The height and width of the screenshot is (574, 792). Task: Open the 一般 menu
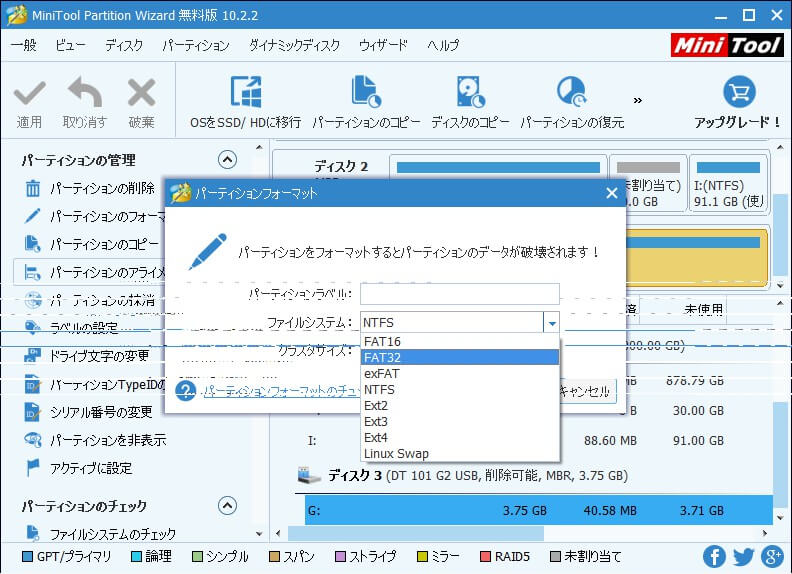tap(24, 45)
